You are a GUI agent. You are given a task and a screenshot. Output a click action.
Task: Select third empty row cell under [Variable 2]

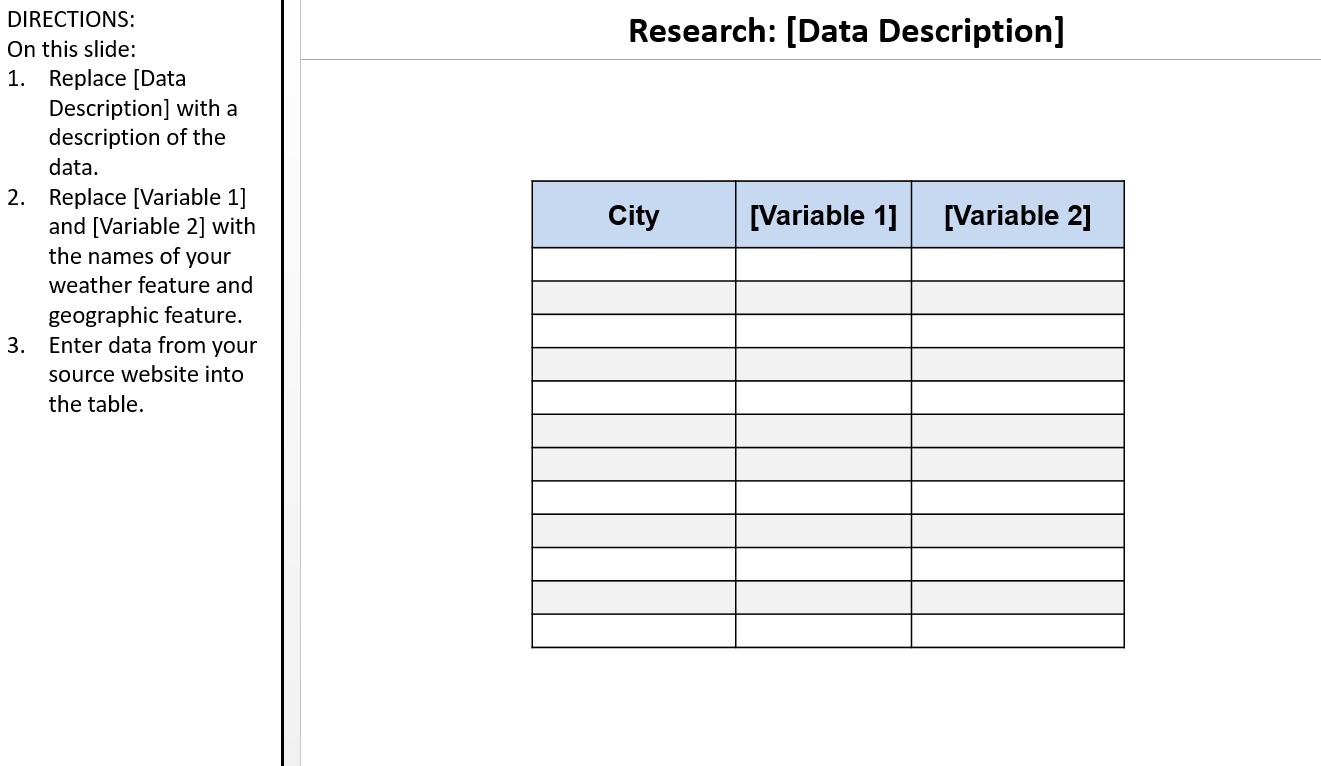click(1017, 331)
